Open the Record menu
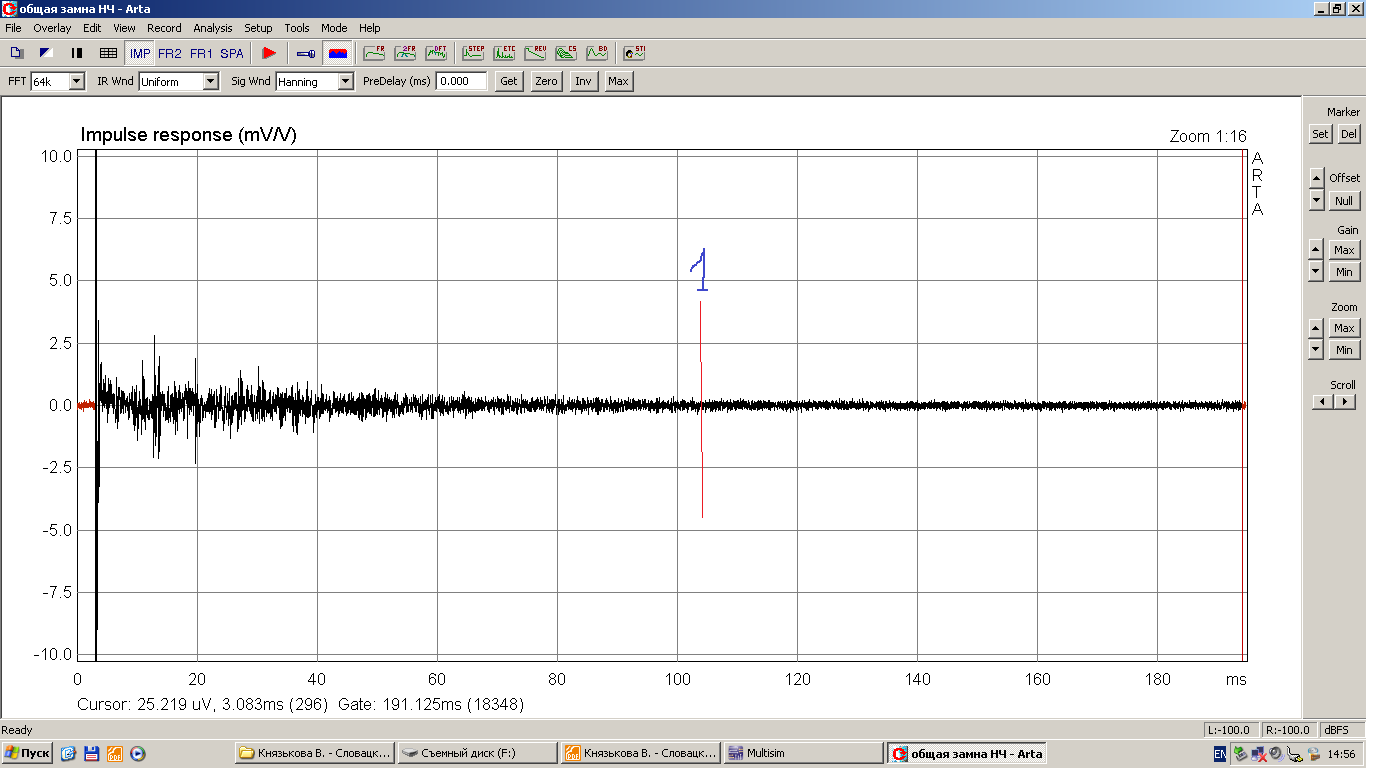This screenshot has width=1382, height=778. pos(164,28)
